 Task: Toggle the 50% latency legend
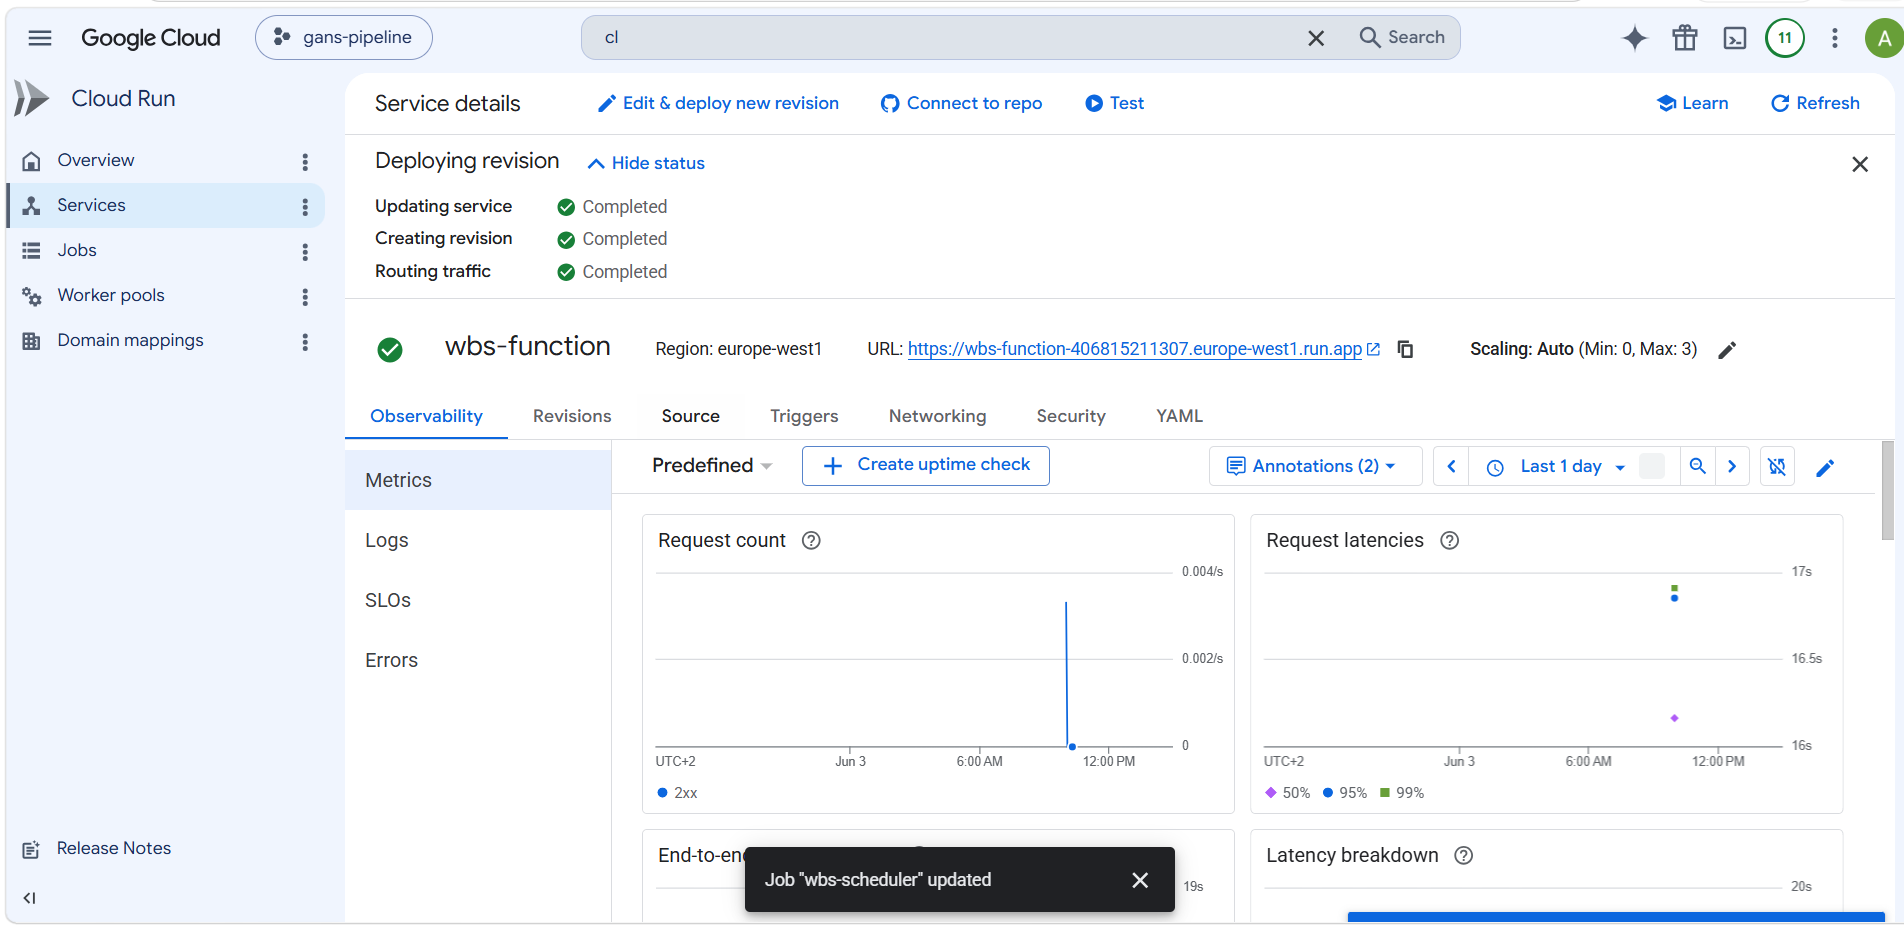click(x=1287, y=793)
